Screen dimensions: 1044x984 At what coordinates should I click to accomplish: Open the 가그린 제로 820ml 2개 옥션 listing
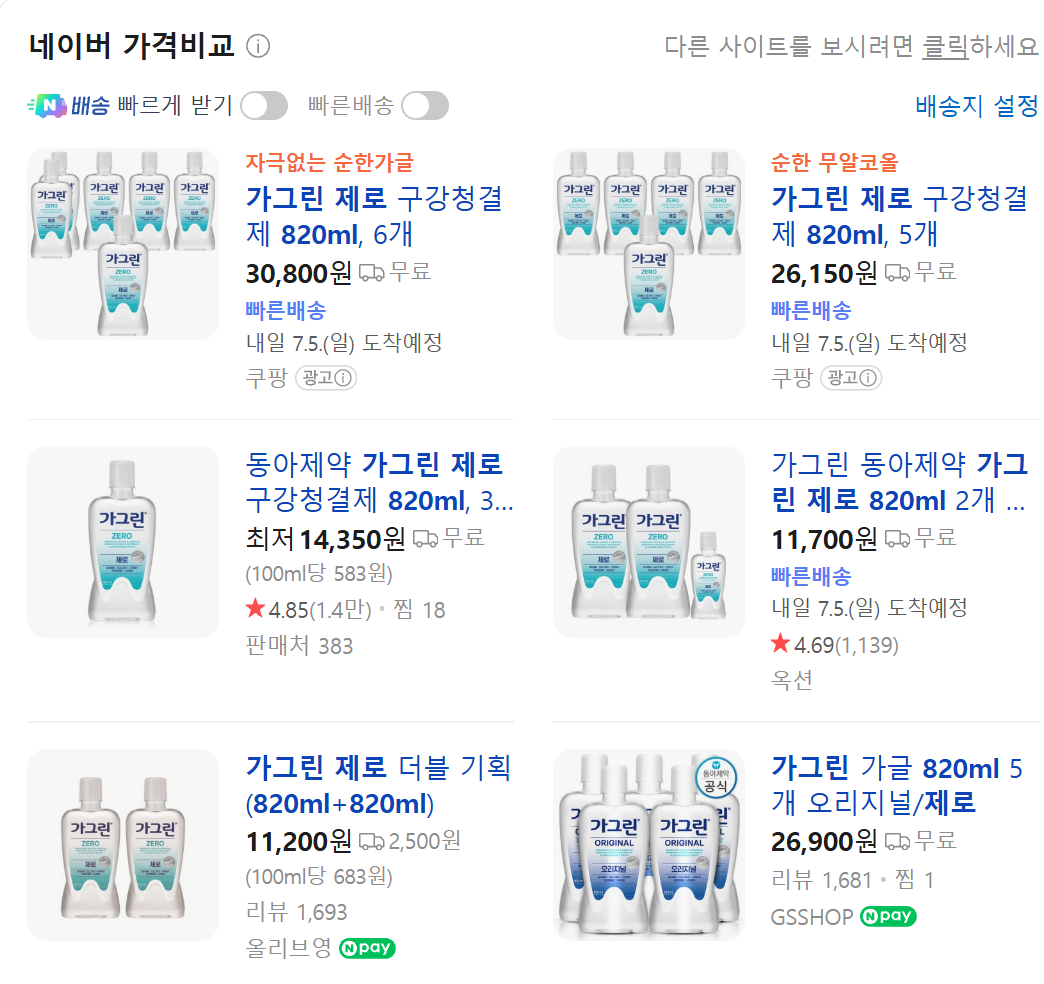pos(900,482)
